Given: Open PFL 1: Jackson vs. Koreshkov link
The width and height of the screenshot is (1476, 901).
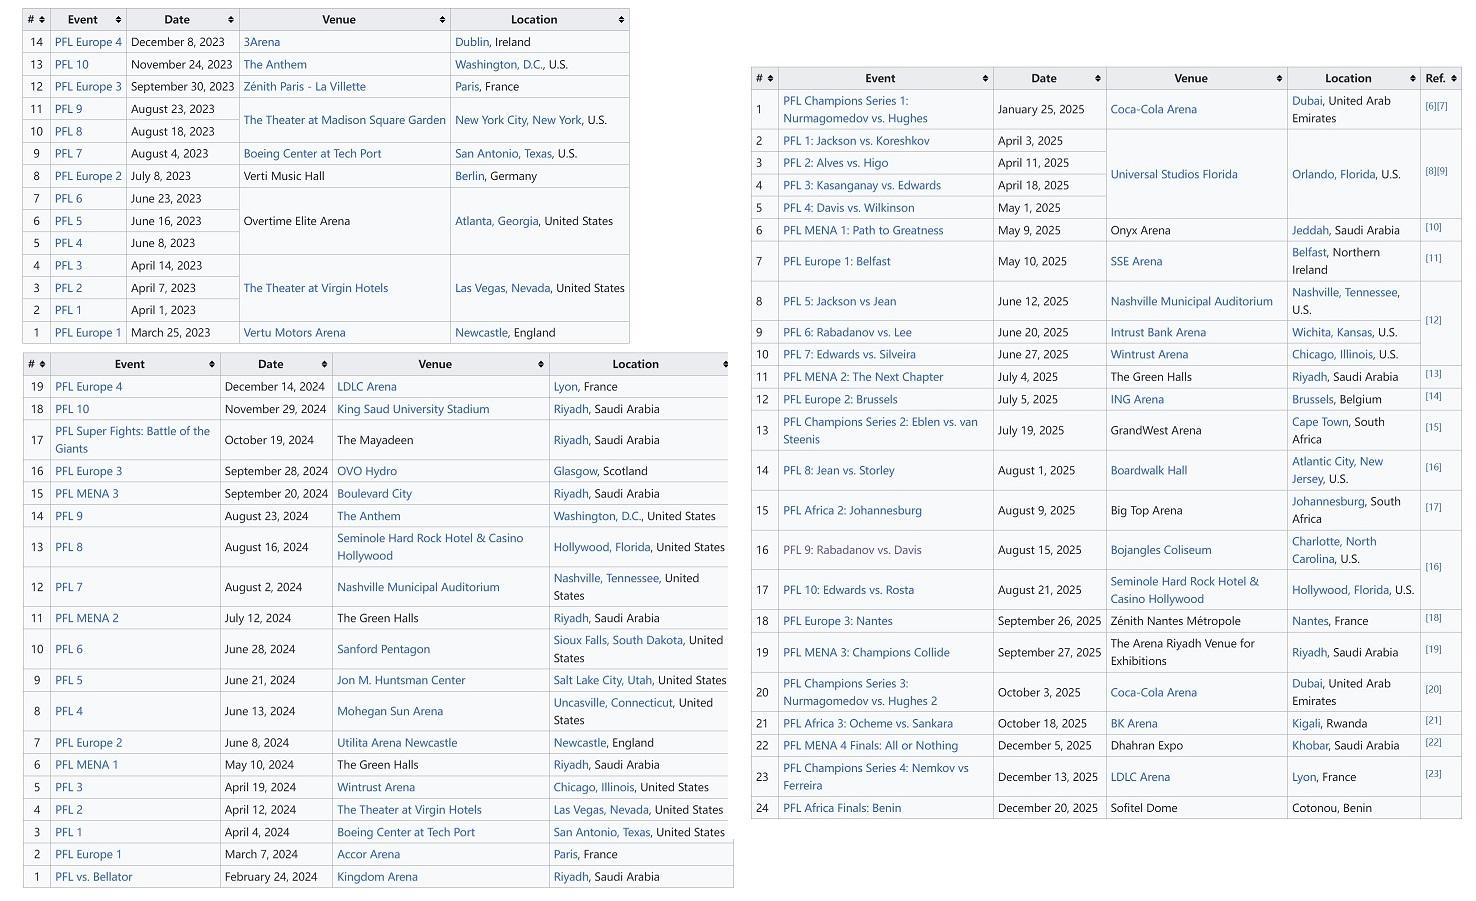Looking at the screenshot, I should pos(856,141).
